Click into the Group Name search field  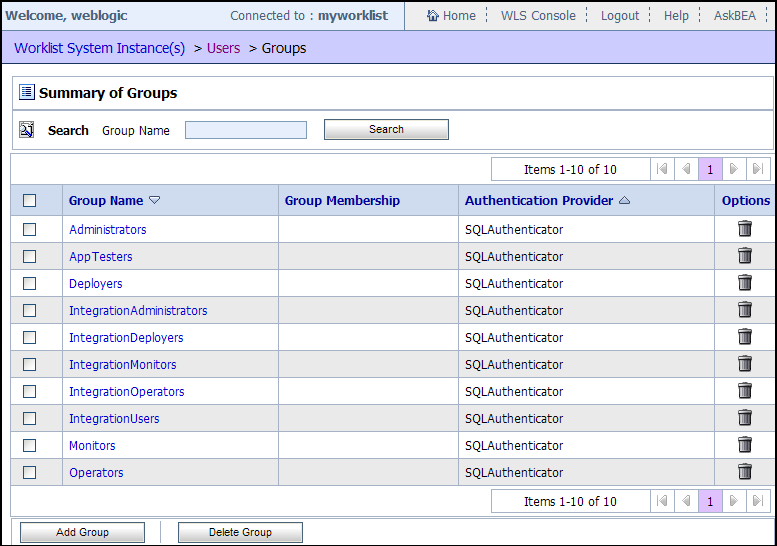point(246,130)
